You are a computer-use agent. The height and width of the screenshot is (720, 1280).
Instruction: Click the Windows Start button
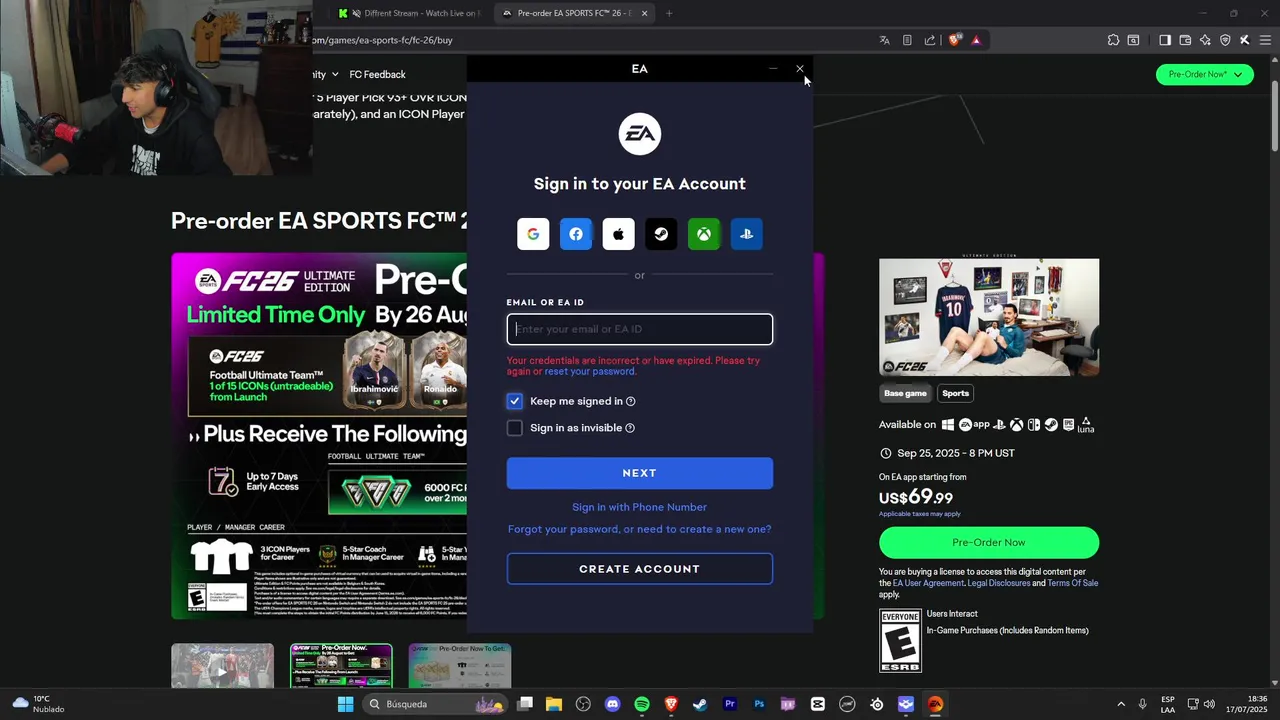[x=345, y=704]
